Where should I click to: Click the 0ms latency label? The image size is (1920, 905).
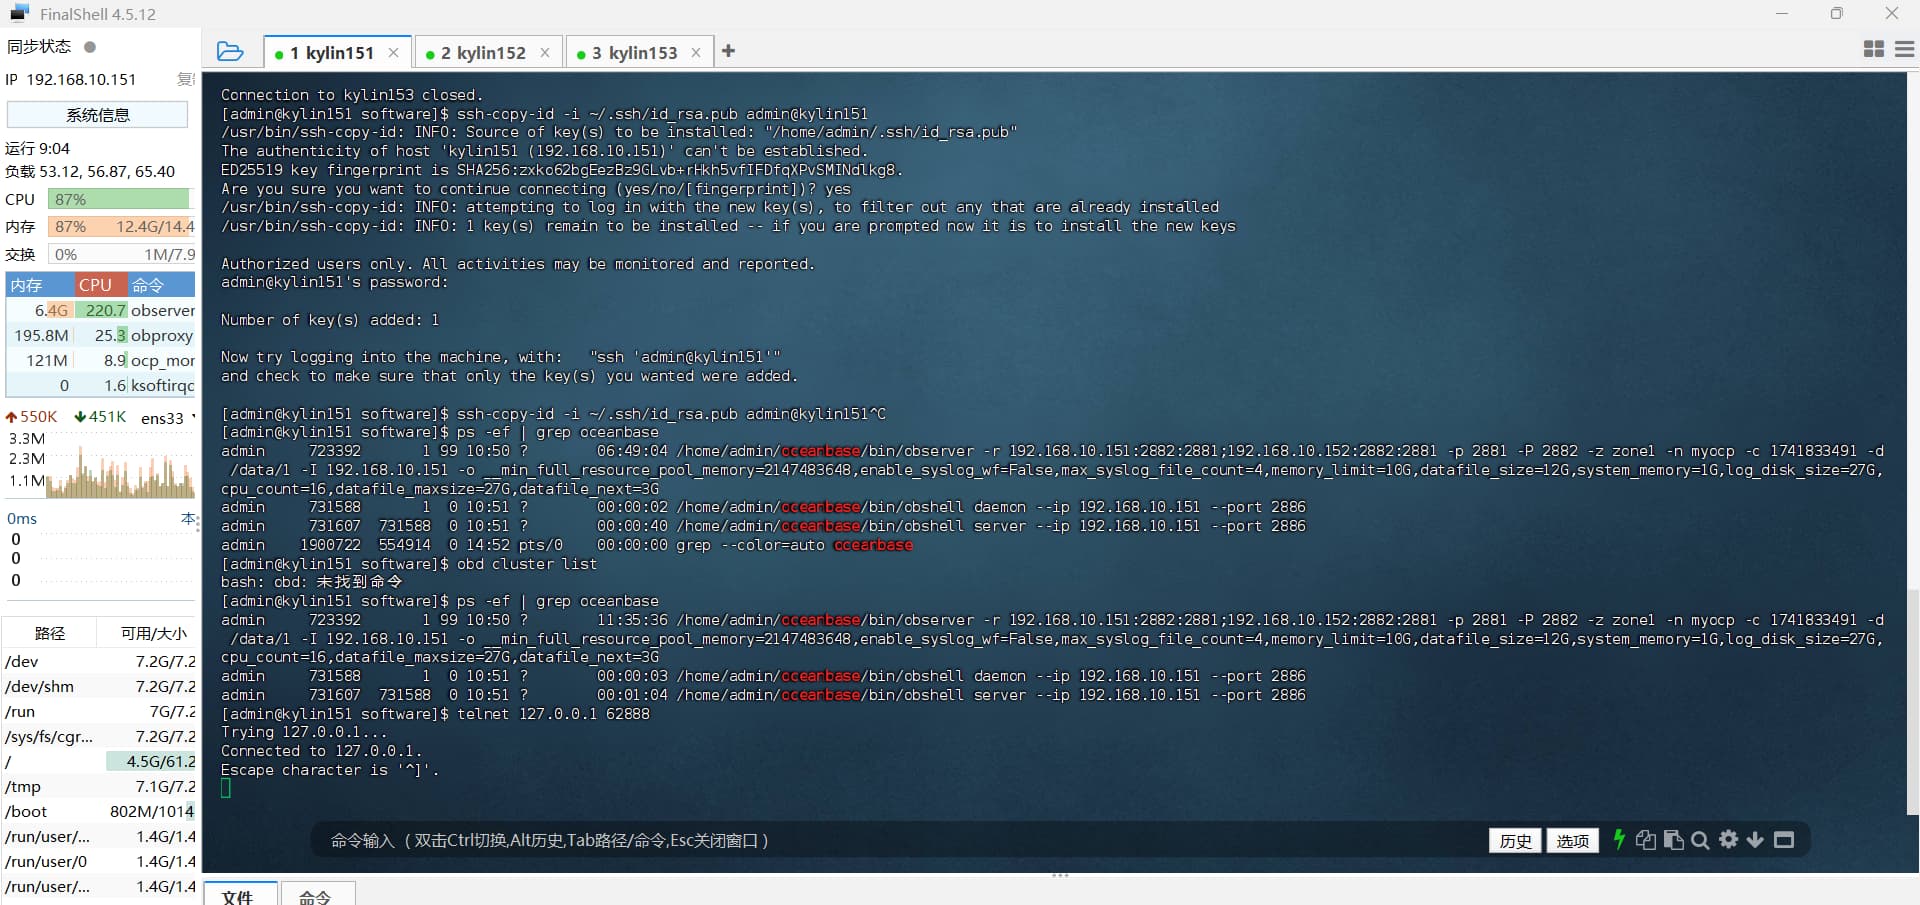click(x=22, y=518)
